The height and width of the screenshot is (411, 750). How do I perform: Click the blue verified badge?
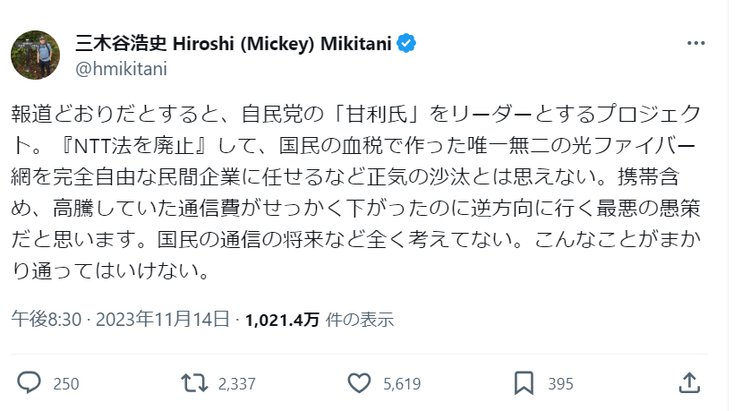pyautogui.click(x=407, y=44)
